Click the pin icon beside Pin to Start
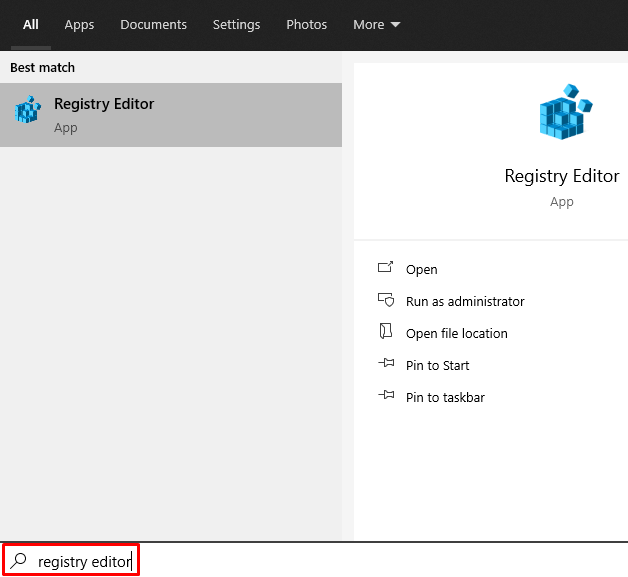 (386, 363)
